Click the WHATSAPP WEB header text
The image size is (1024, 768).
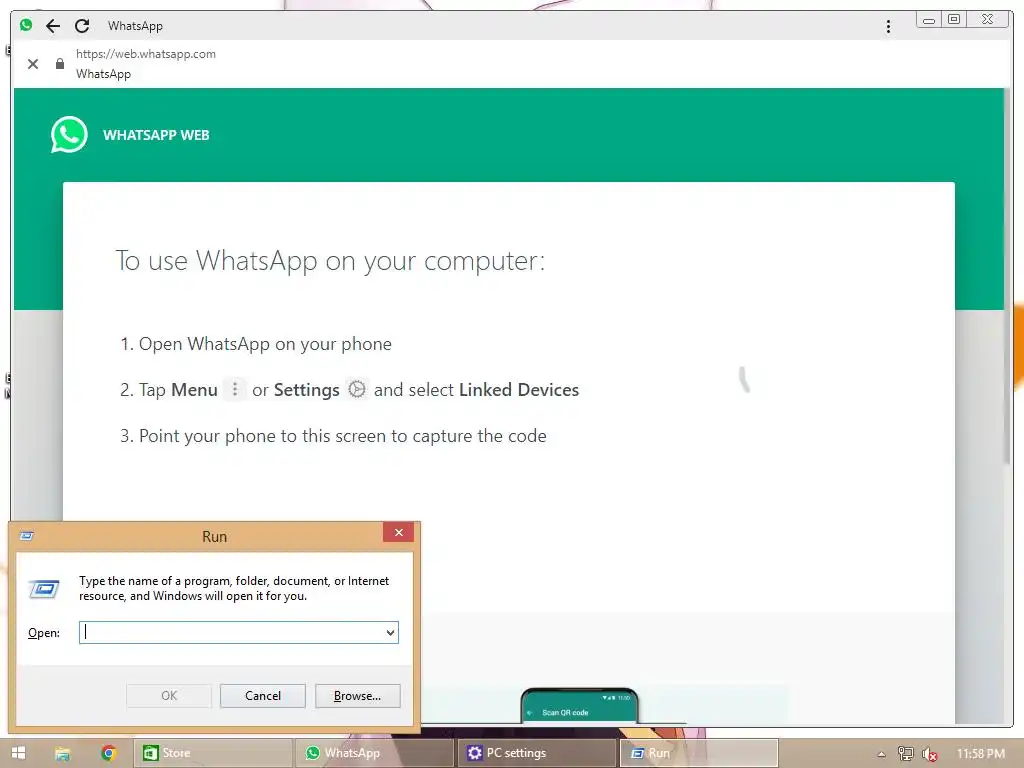[x=156, y=135]
